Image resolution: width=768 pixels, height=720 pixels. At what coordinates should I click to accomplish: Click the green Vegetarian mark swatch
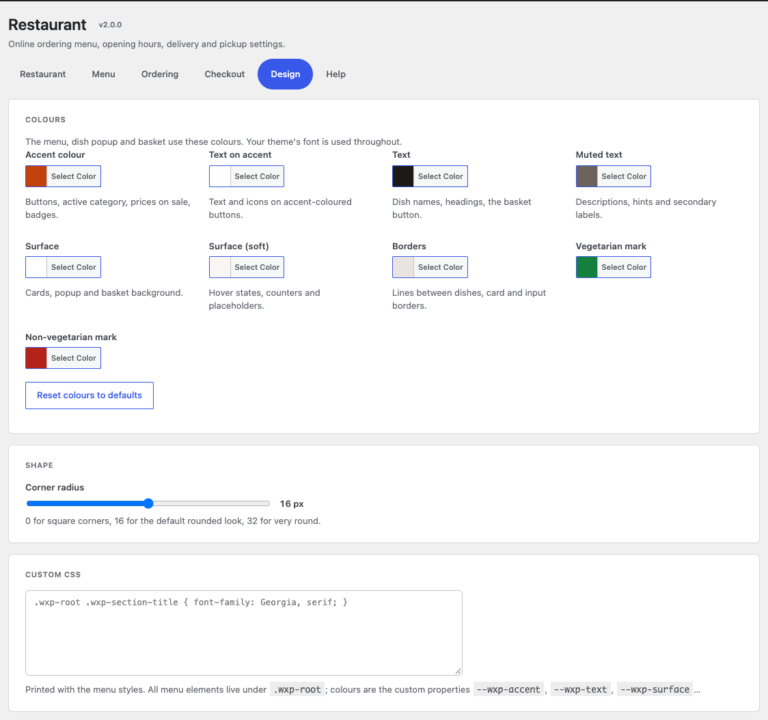click(x=587, y=267)
